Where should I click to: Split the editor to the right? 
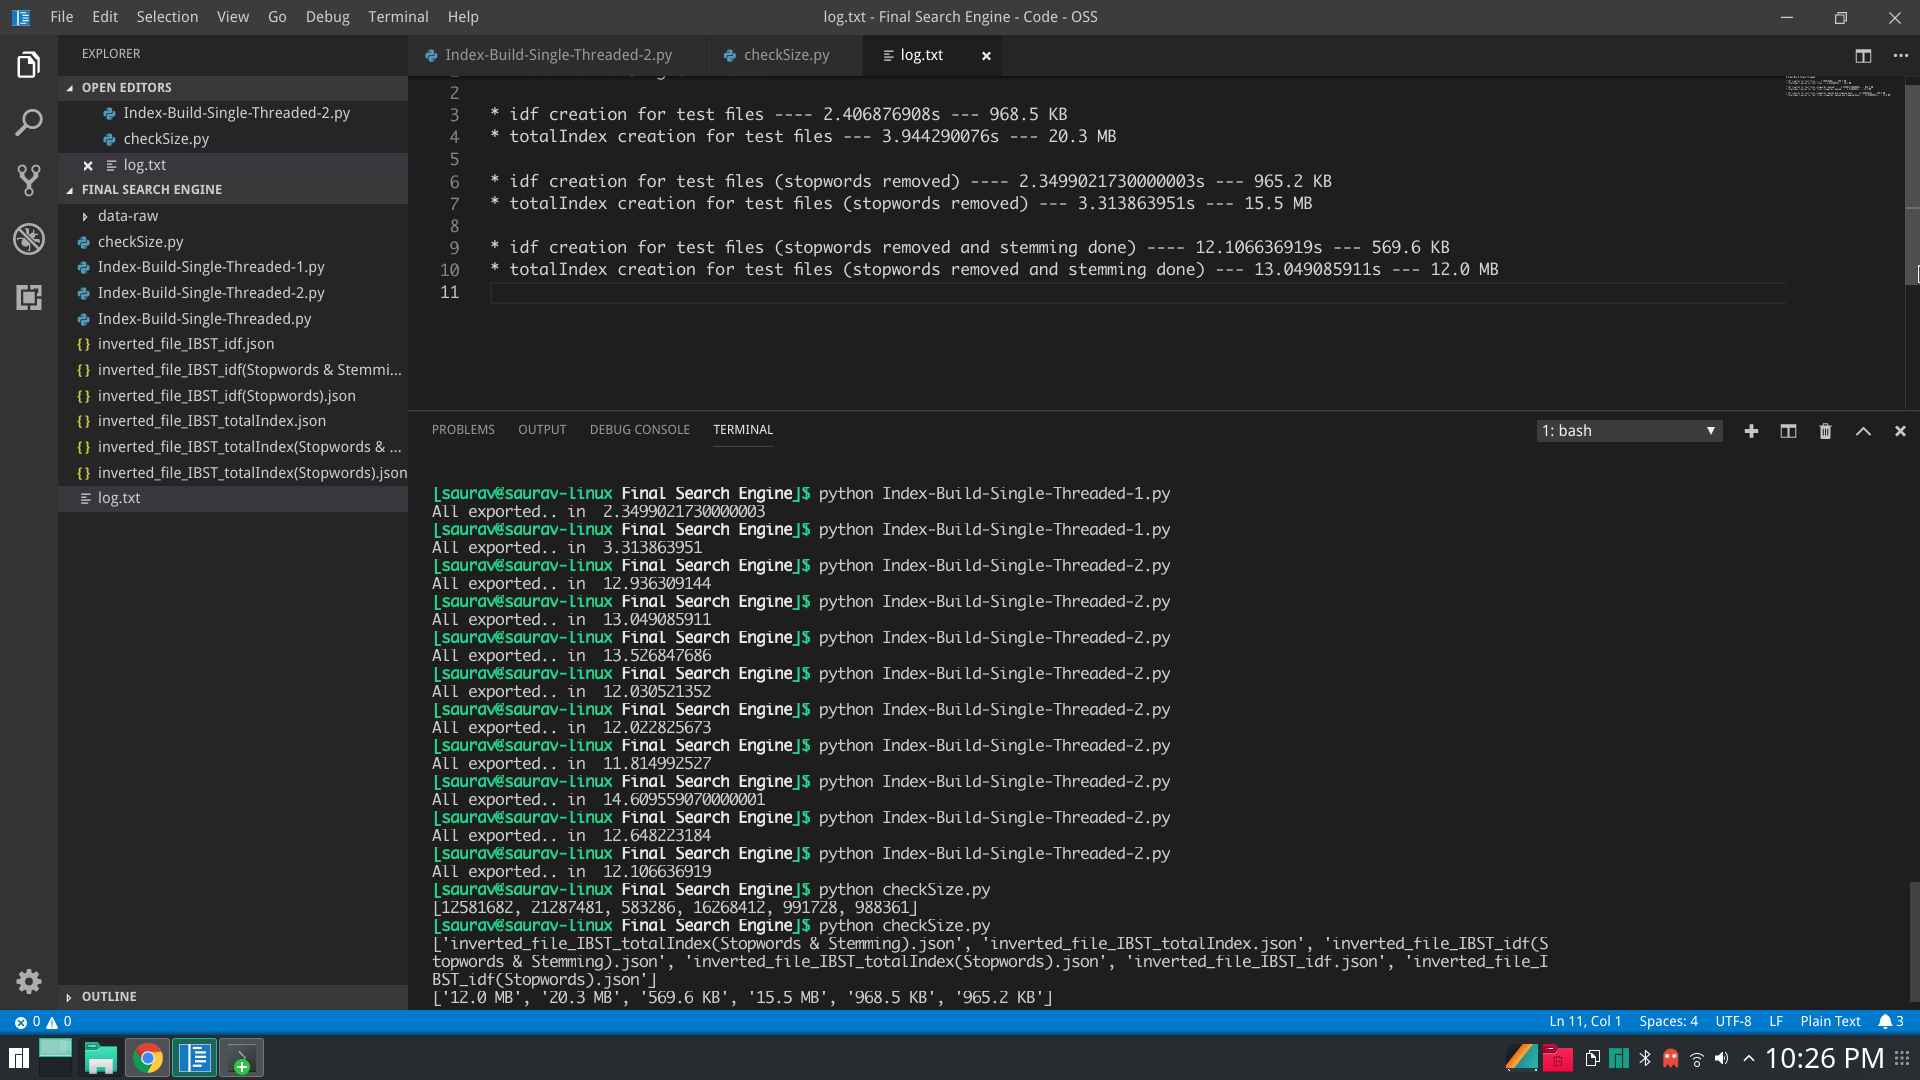(1863, 56)
